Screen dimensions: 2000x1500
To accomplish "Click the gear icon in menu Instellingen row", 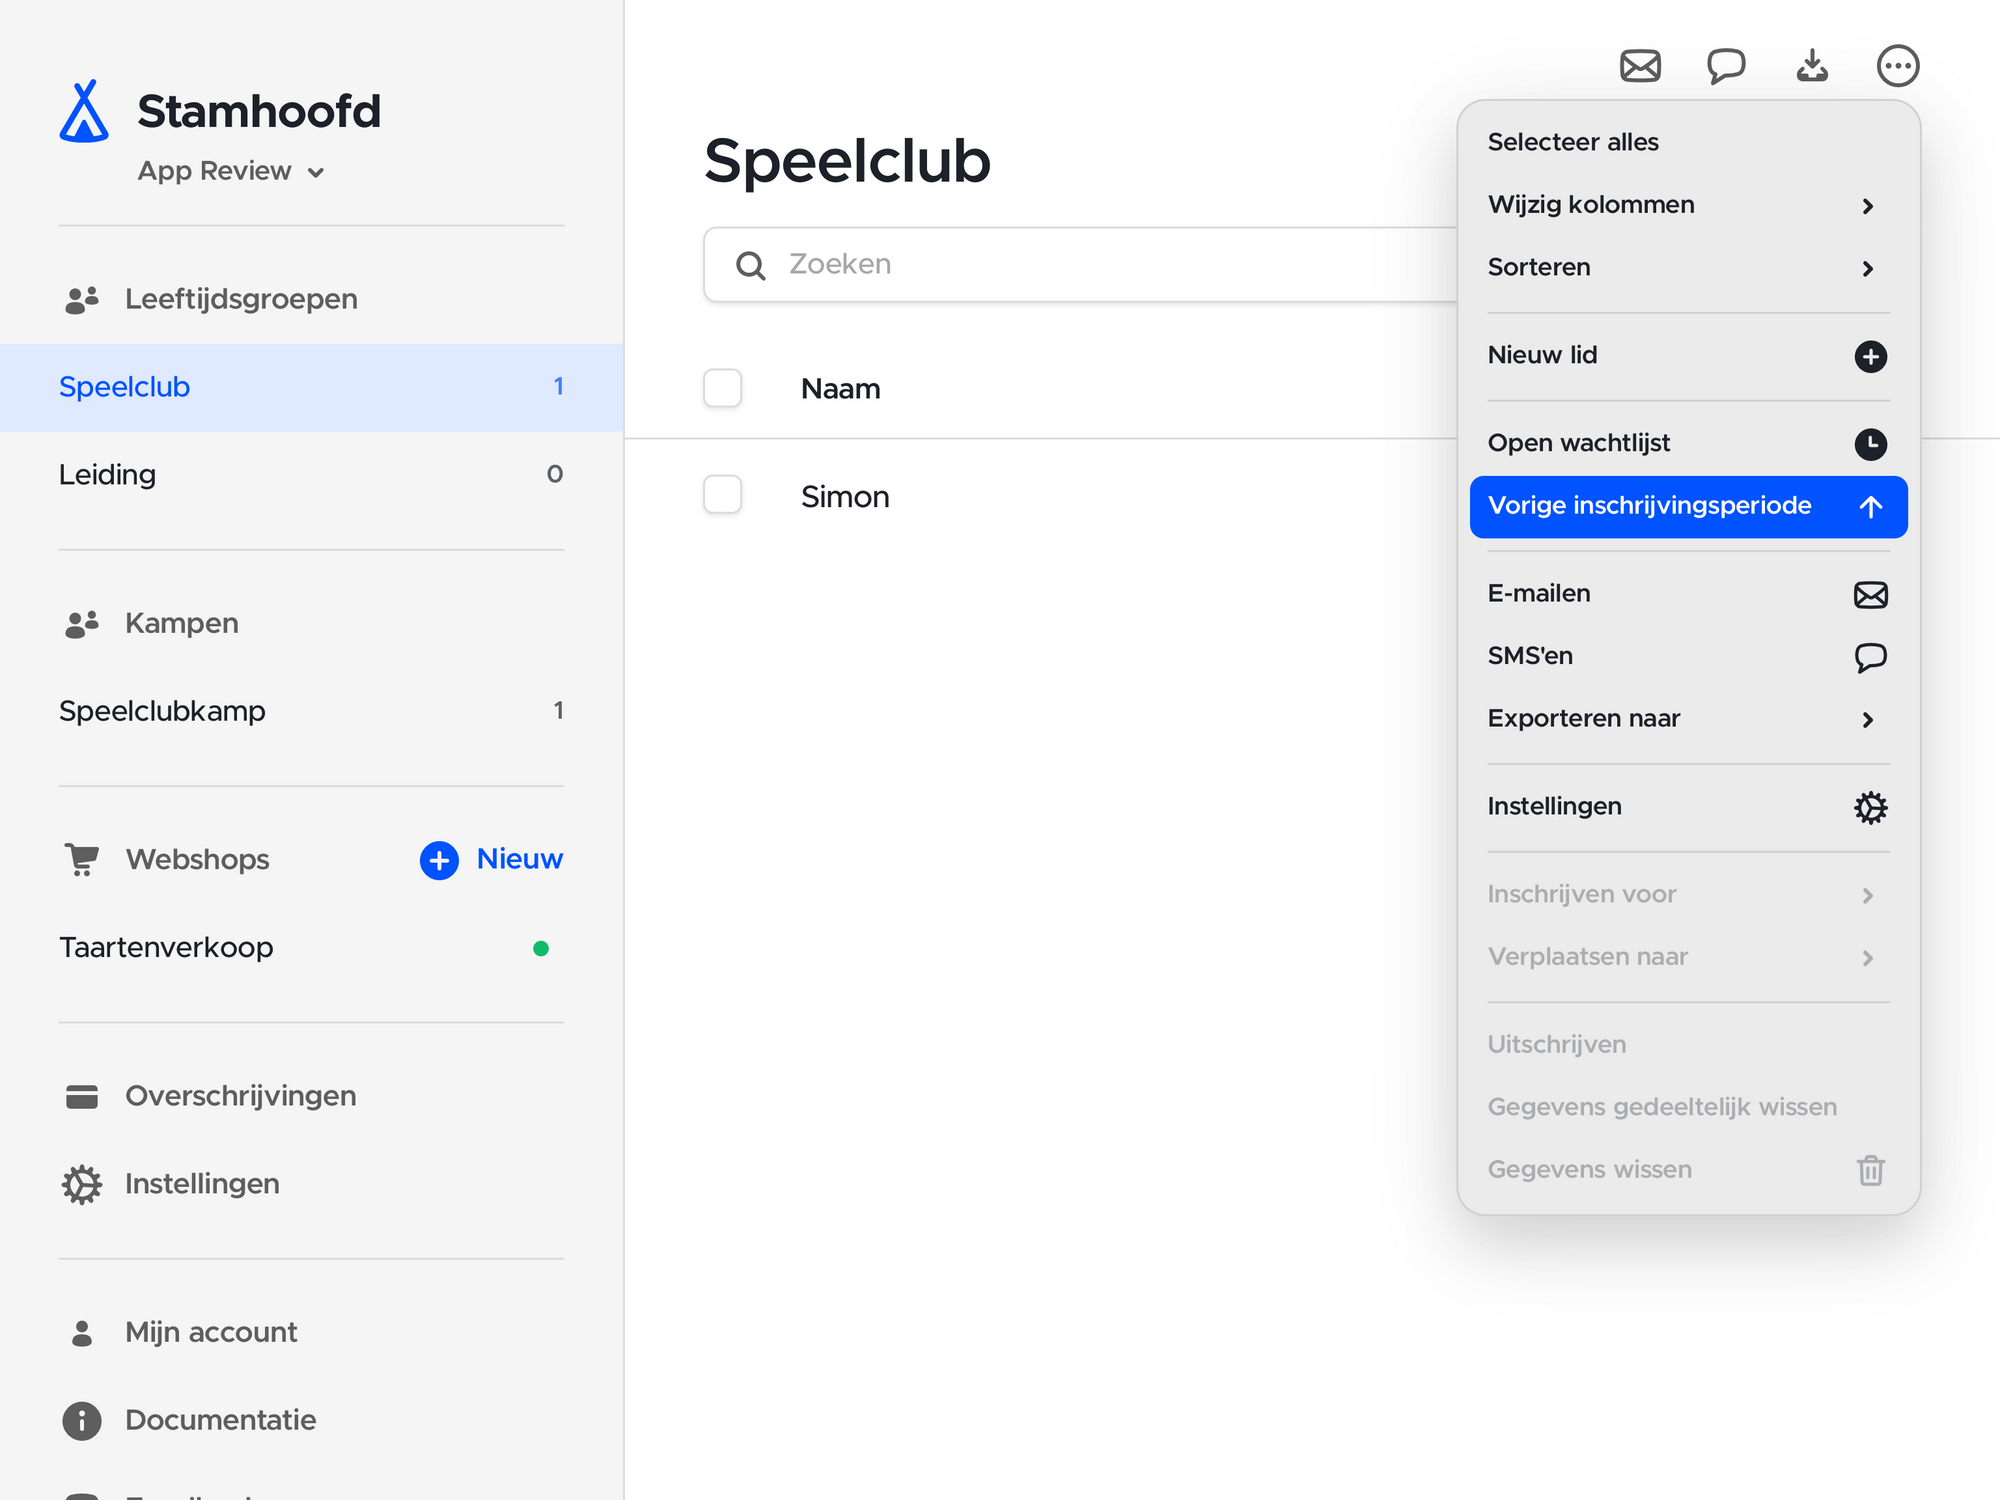I will [1870, 807].
